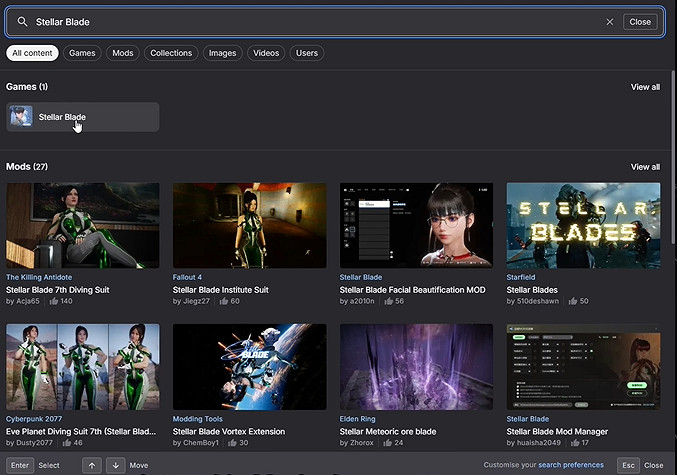The image size is (677, 475).
Task: Click the thumbs-up icon on Stellar Blades mod
Action: click(572, 300)
